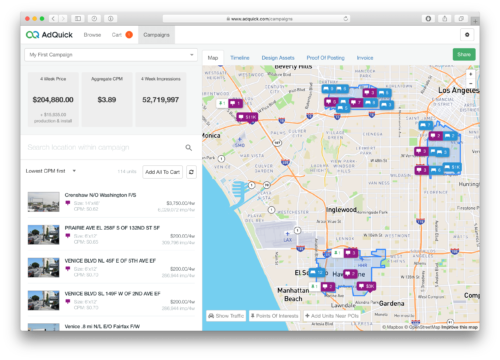Expand the Lowest CPM first sort dropdown
Screen dimensions: 500x360
51,171
